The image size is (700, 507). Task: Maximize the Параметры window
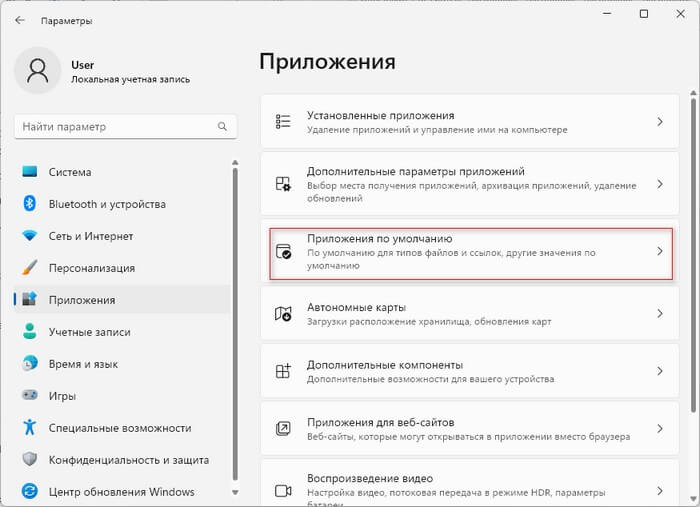(644, 14)
